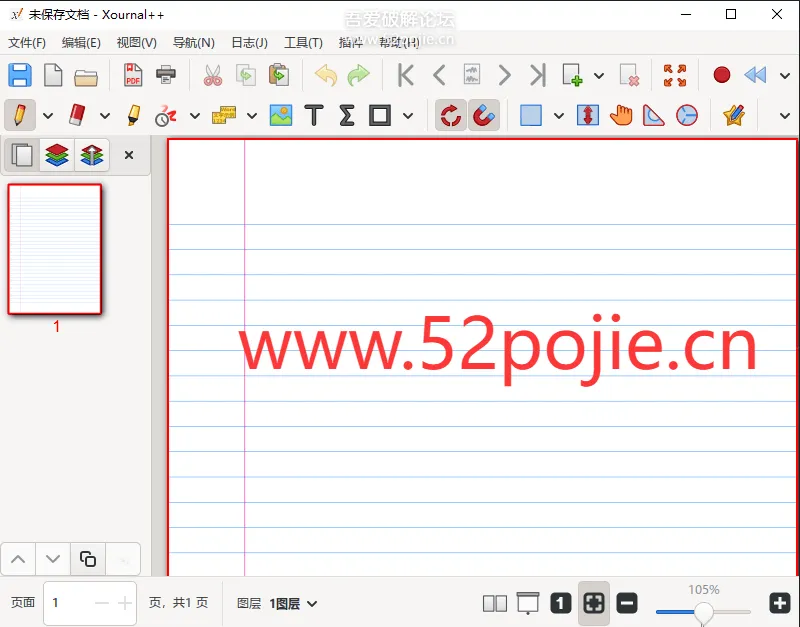The height and width of the screenshot is (627, 800).
Task: Click the vertical space tool icon
Action: 588,115
